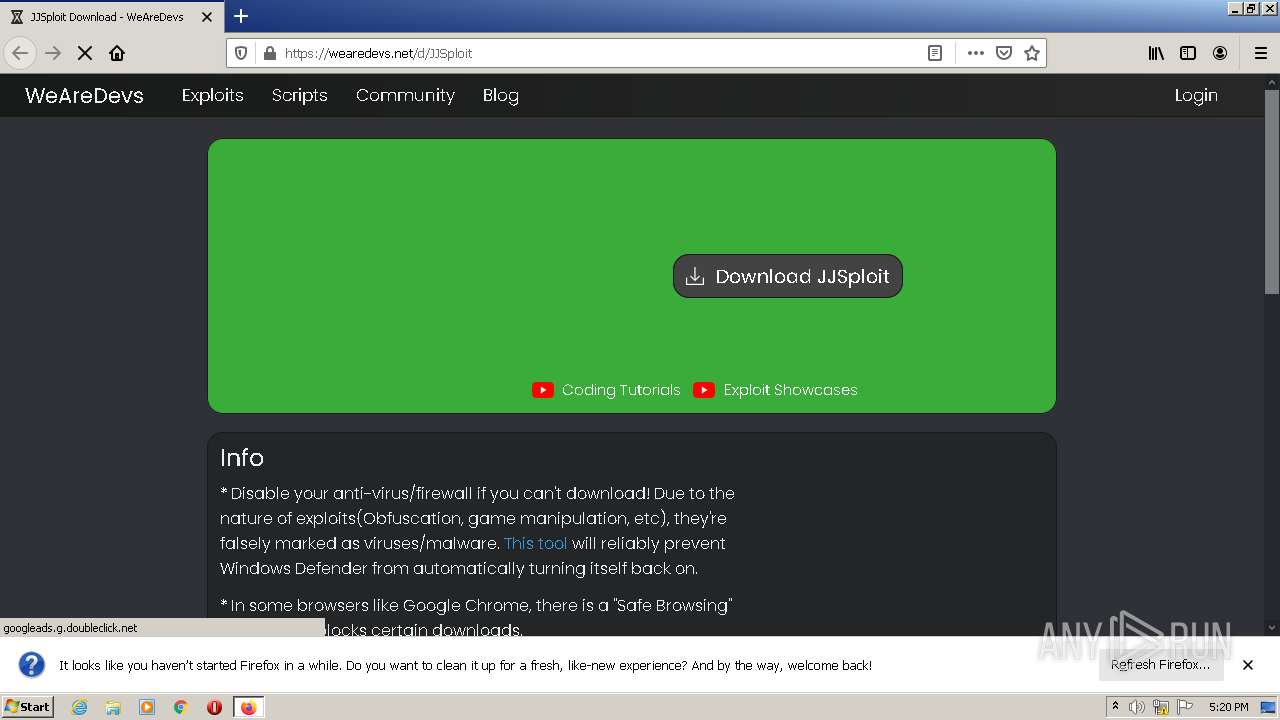The image size is (1280, 720).
Task: Open a new browser tab
Action: coord(241,16)
